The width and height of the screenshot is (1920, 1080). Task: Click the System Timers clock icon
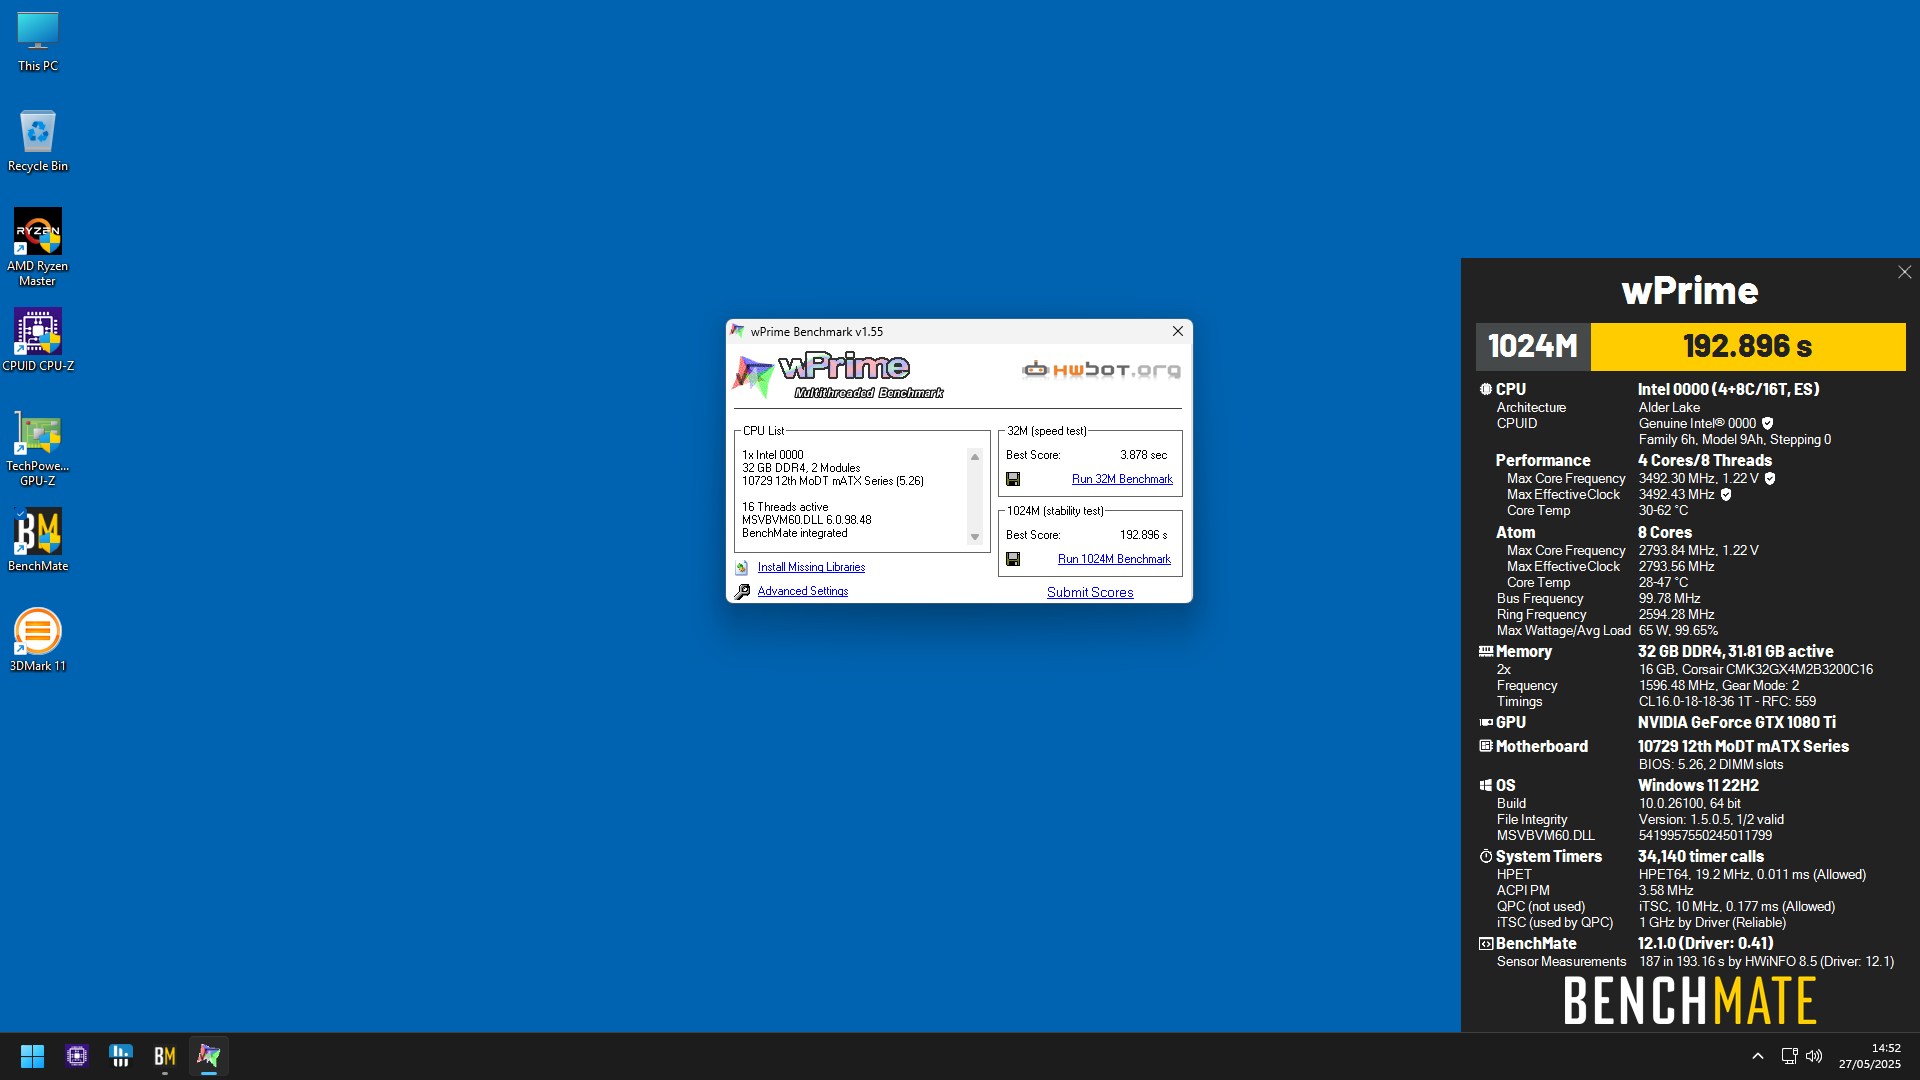tap(1485, 856)
